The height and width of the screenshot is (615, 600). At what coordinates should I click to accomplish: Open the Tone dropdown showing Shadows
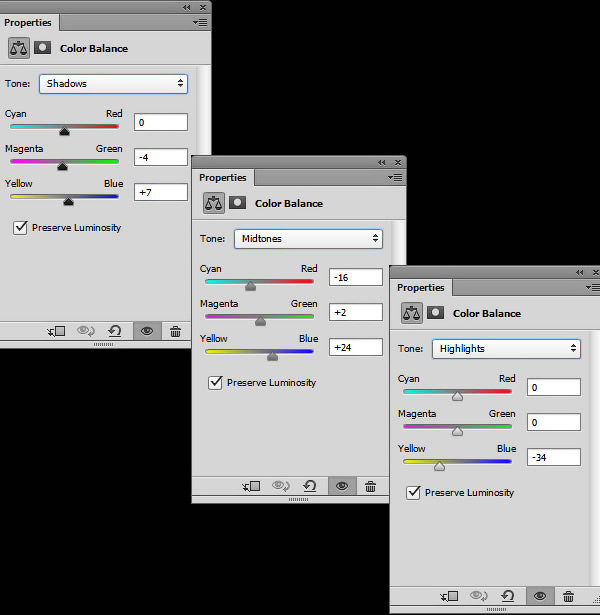click(x=113, y=84)
